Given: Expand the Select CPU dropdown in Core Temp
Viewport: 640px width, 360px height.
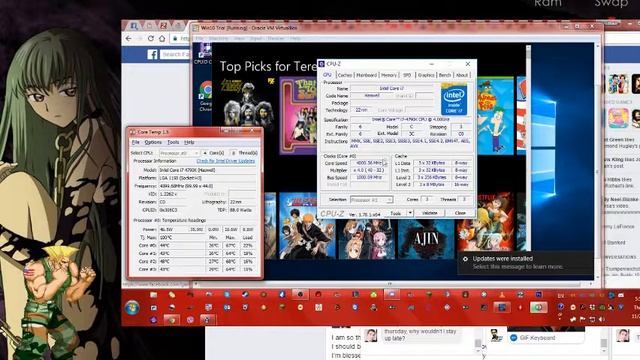Looking at the screenshot, I should click(179, 153).
